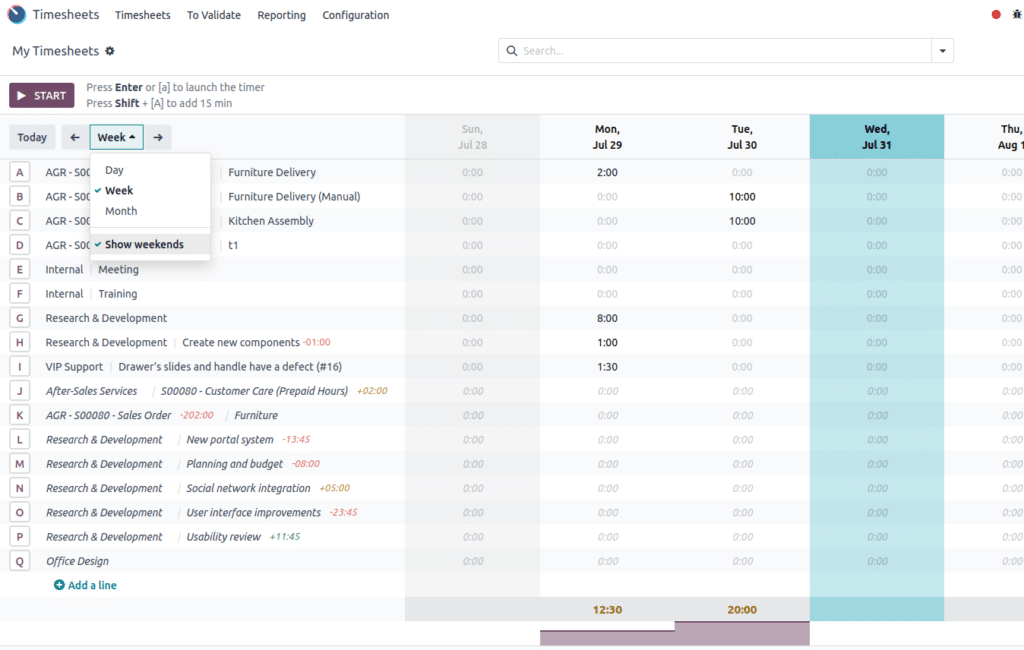Select the Week scale option
The height and width of the screenshot is (650, 1024).
(150, 191)
